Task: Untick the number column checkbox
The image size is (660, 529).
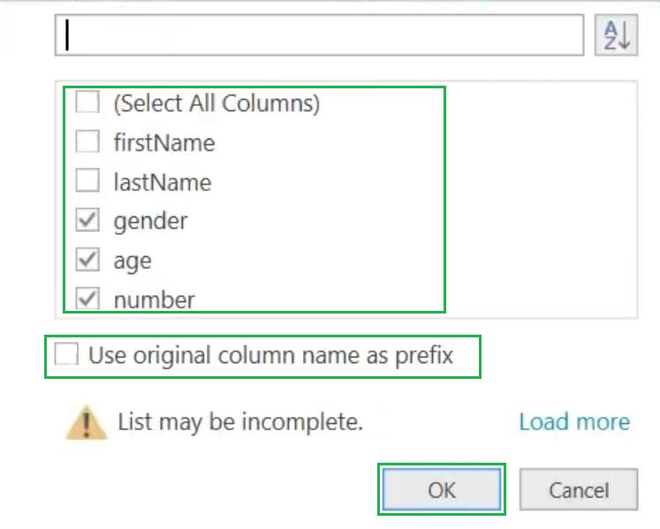Action: click(x=88, y=298)
